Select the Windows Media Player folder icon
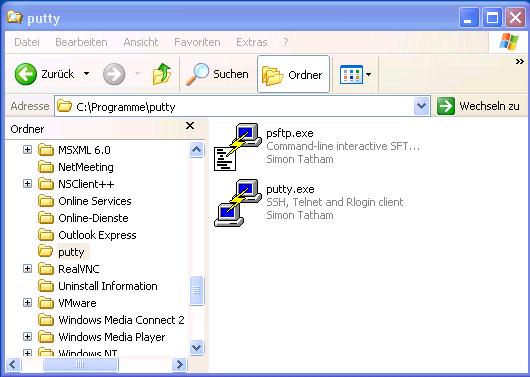Screen dimensions: 530x377 point(46,337)
